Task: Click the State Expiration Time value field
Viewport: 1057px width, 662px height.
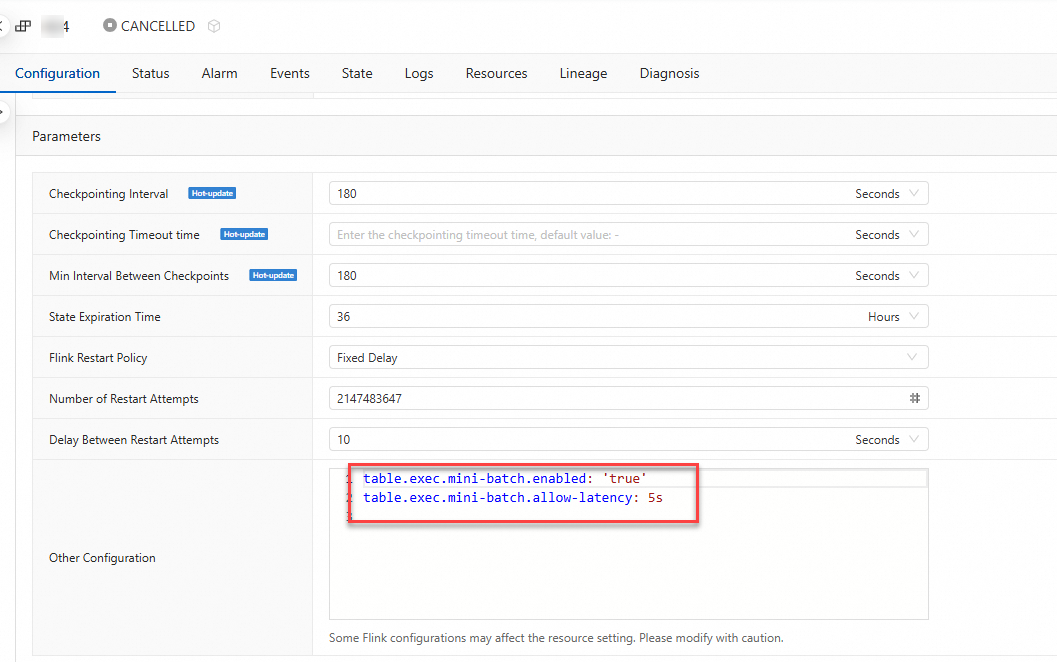Action: [590, 317]
